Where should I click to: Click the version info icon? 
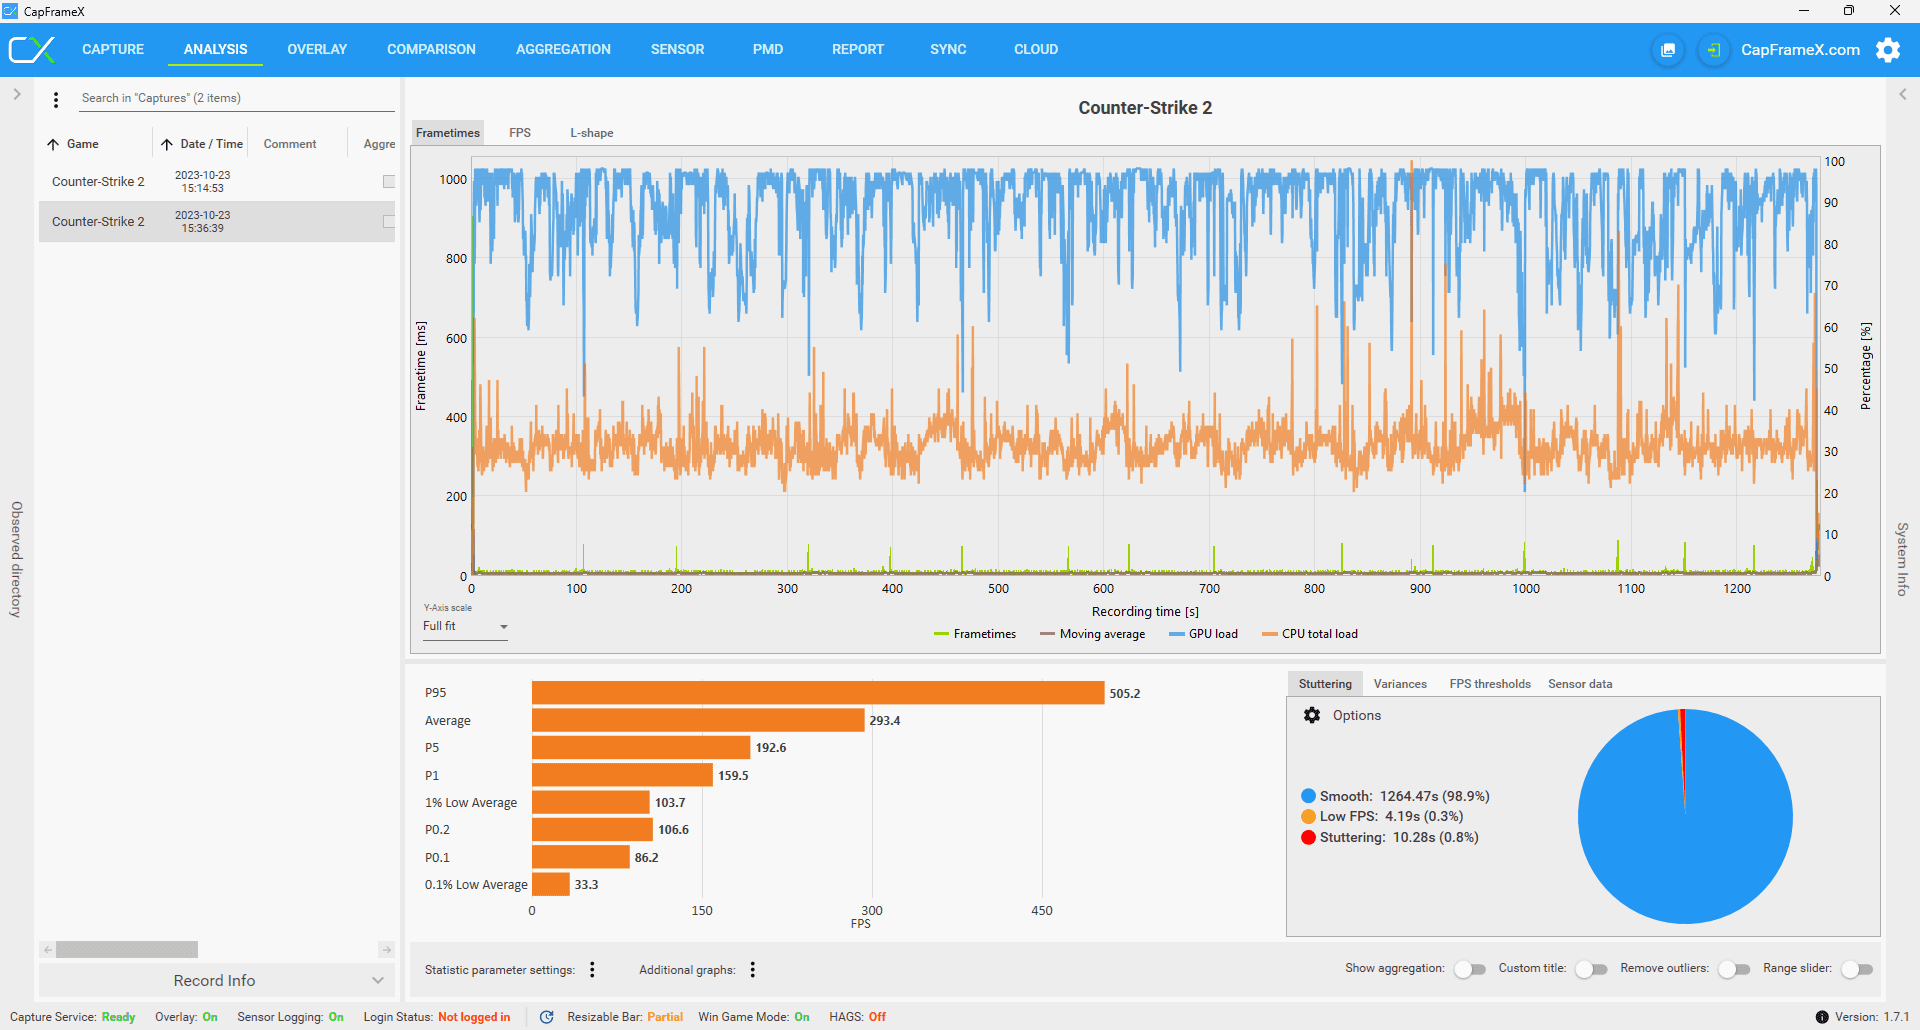(1822, 1017)
